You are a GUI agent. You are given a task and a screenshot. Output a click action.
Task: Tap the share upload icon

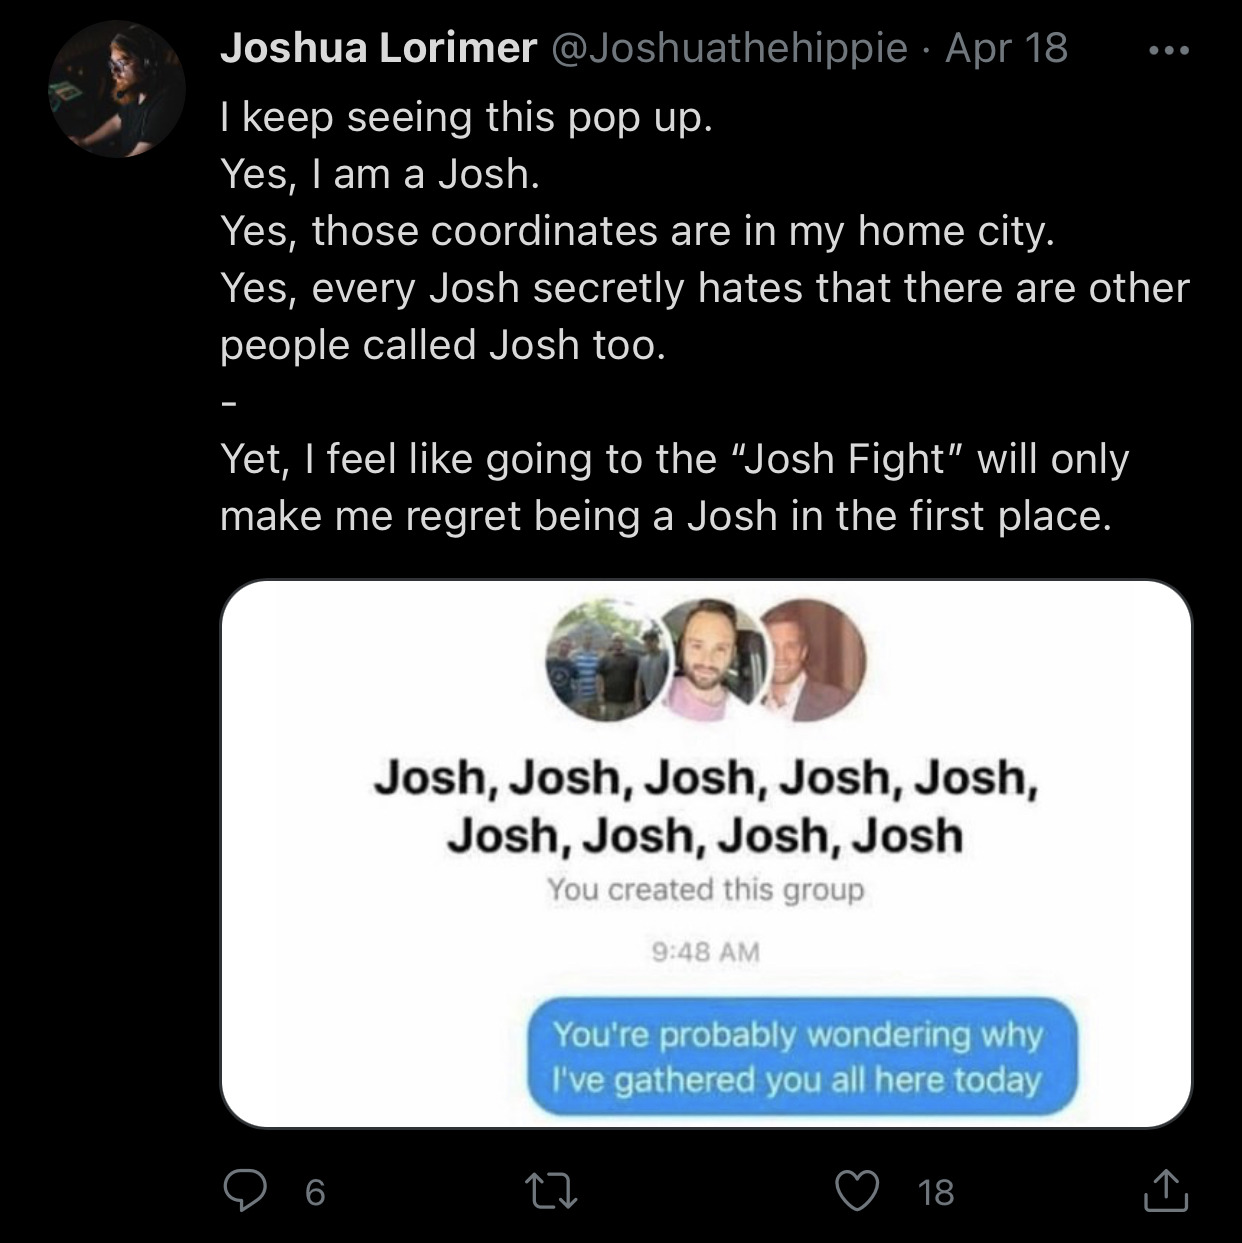tap(1165, 1191)
